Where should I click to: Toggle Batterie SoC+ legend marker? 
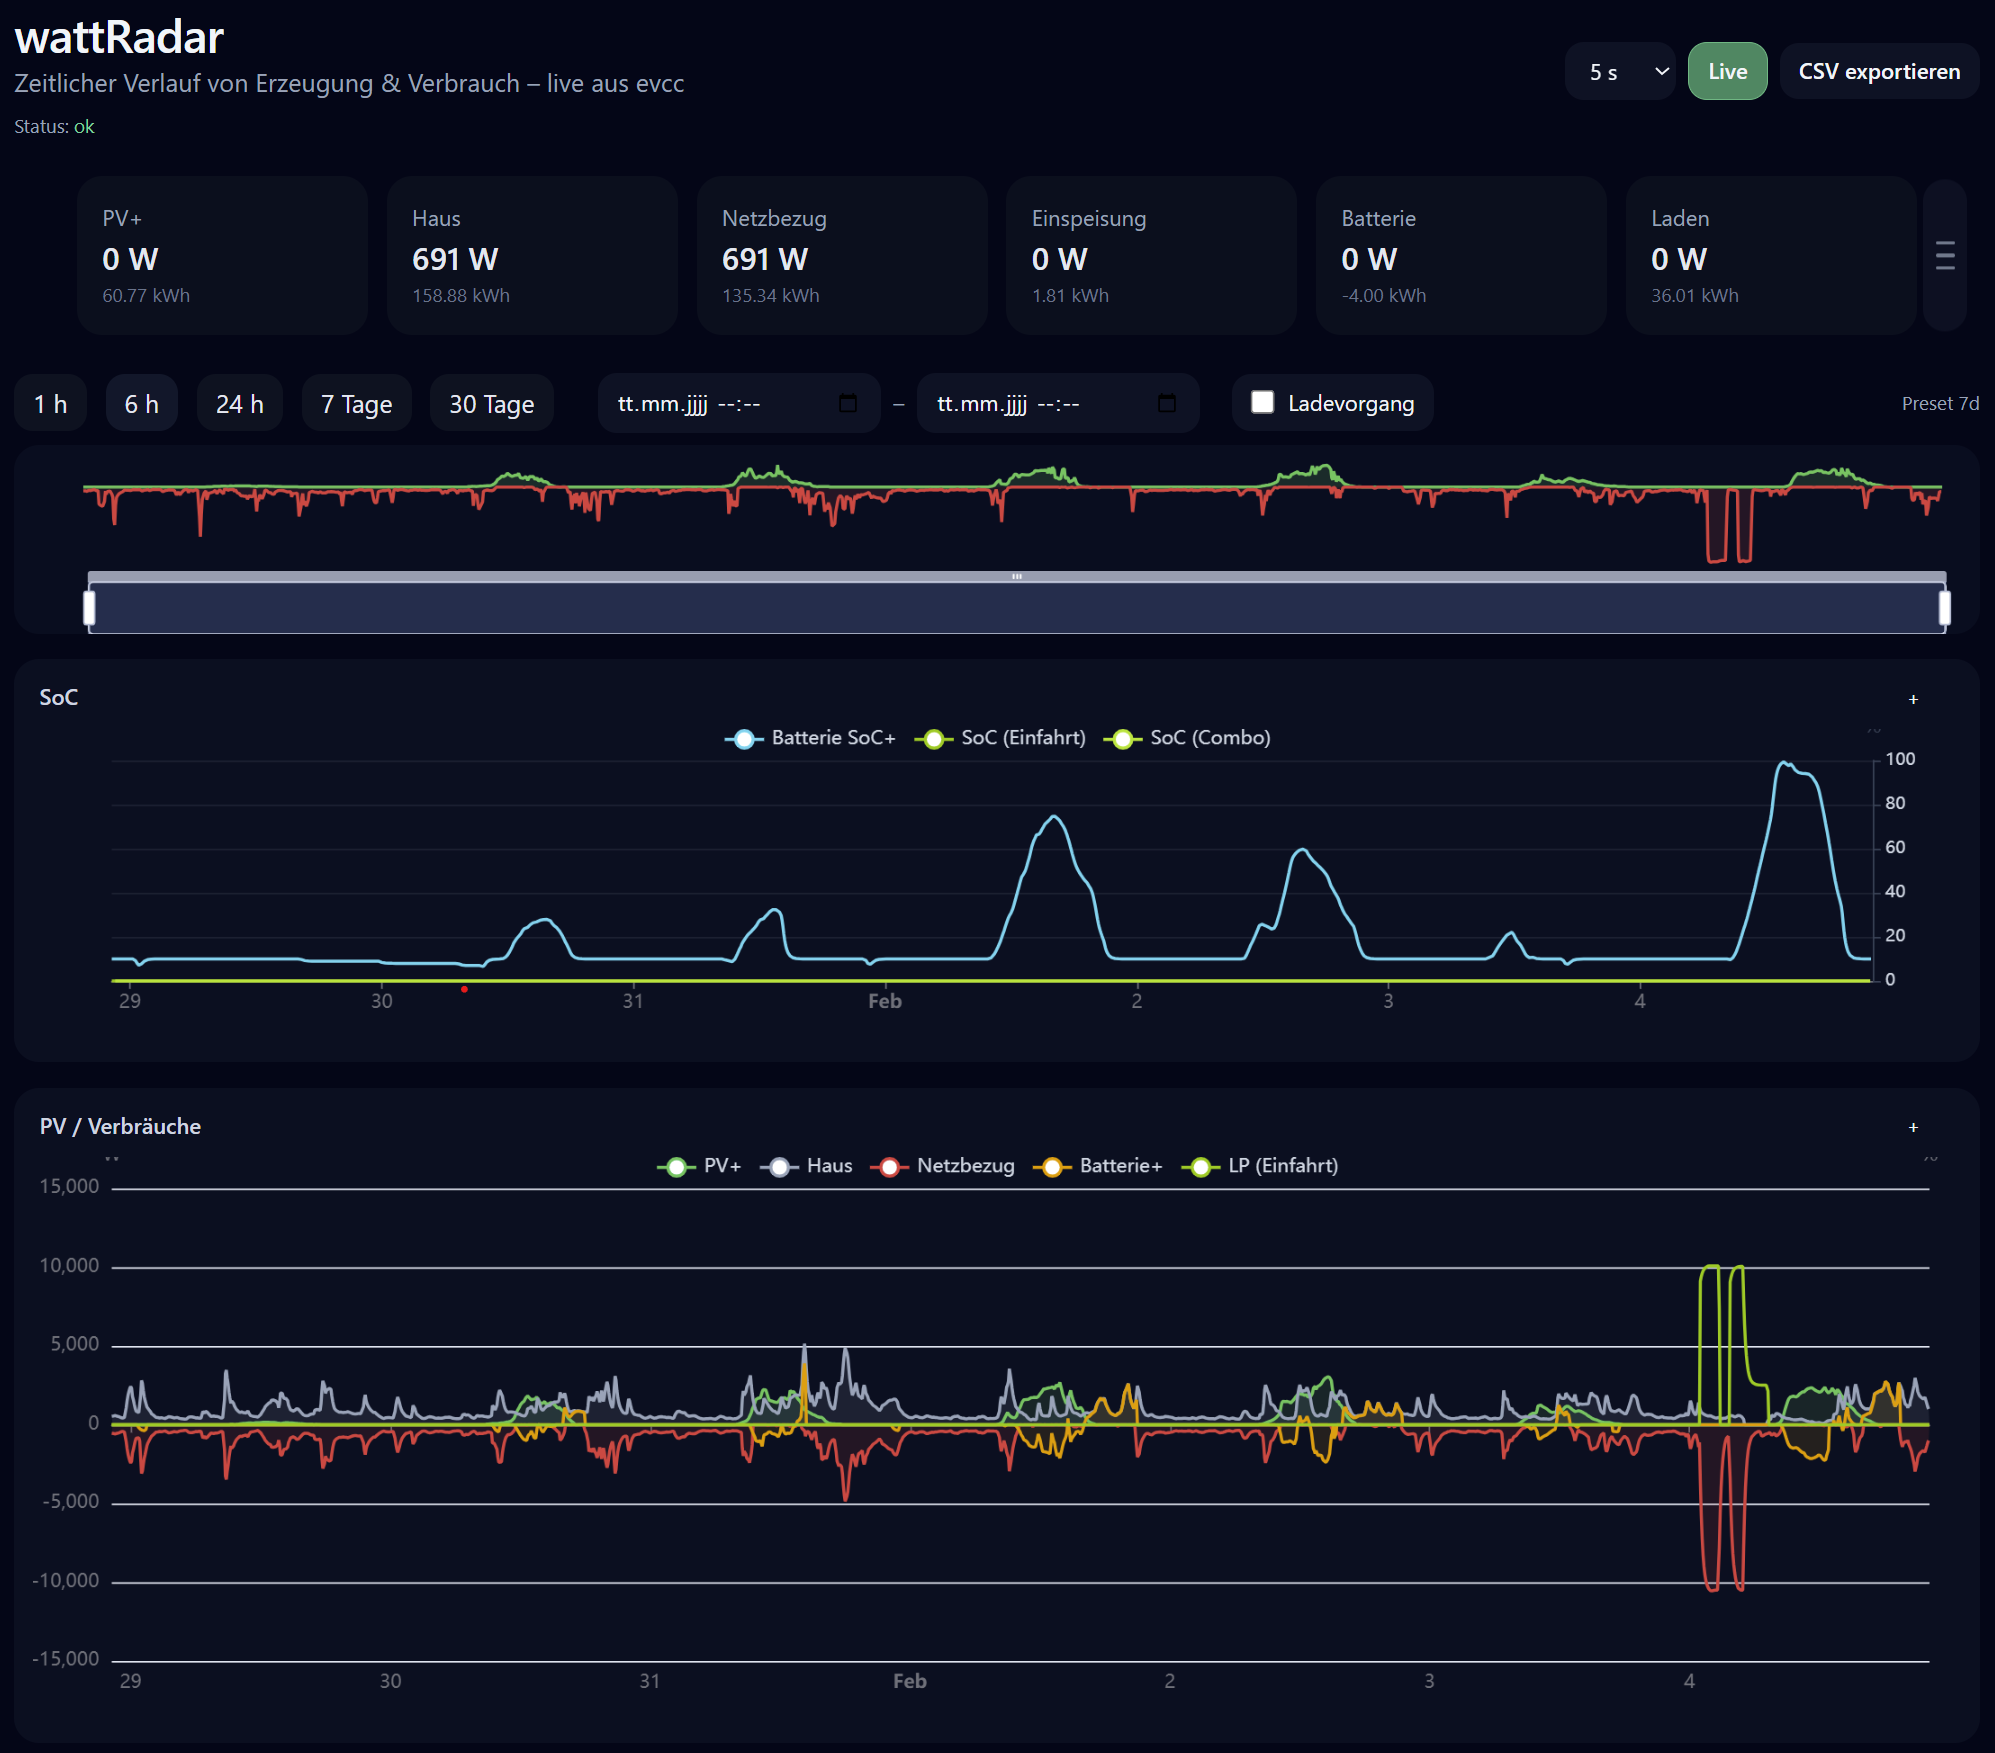(743, 738)
